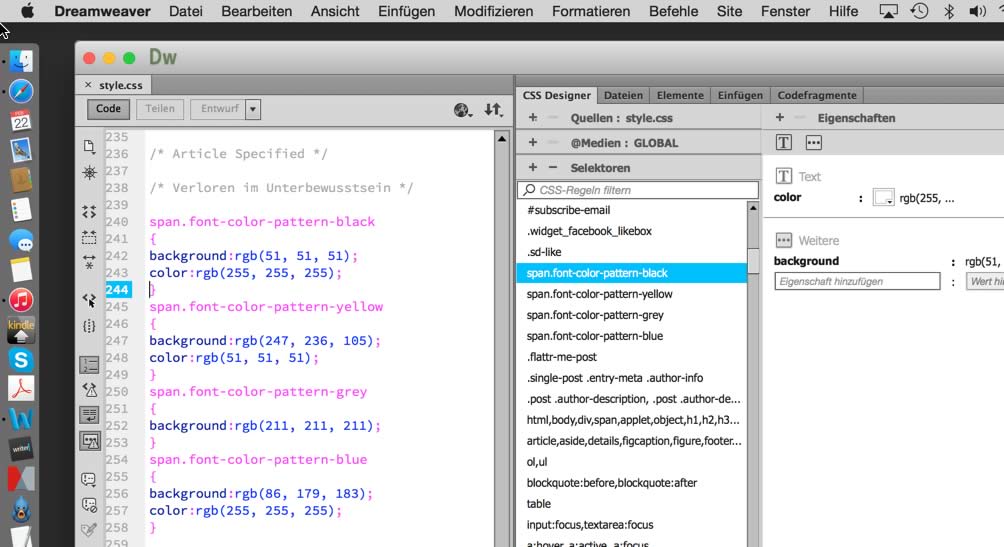Click the remove comment icon

point(89,505)
